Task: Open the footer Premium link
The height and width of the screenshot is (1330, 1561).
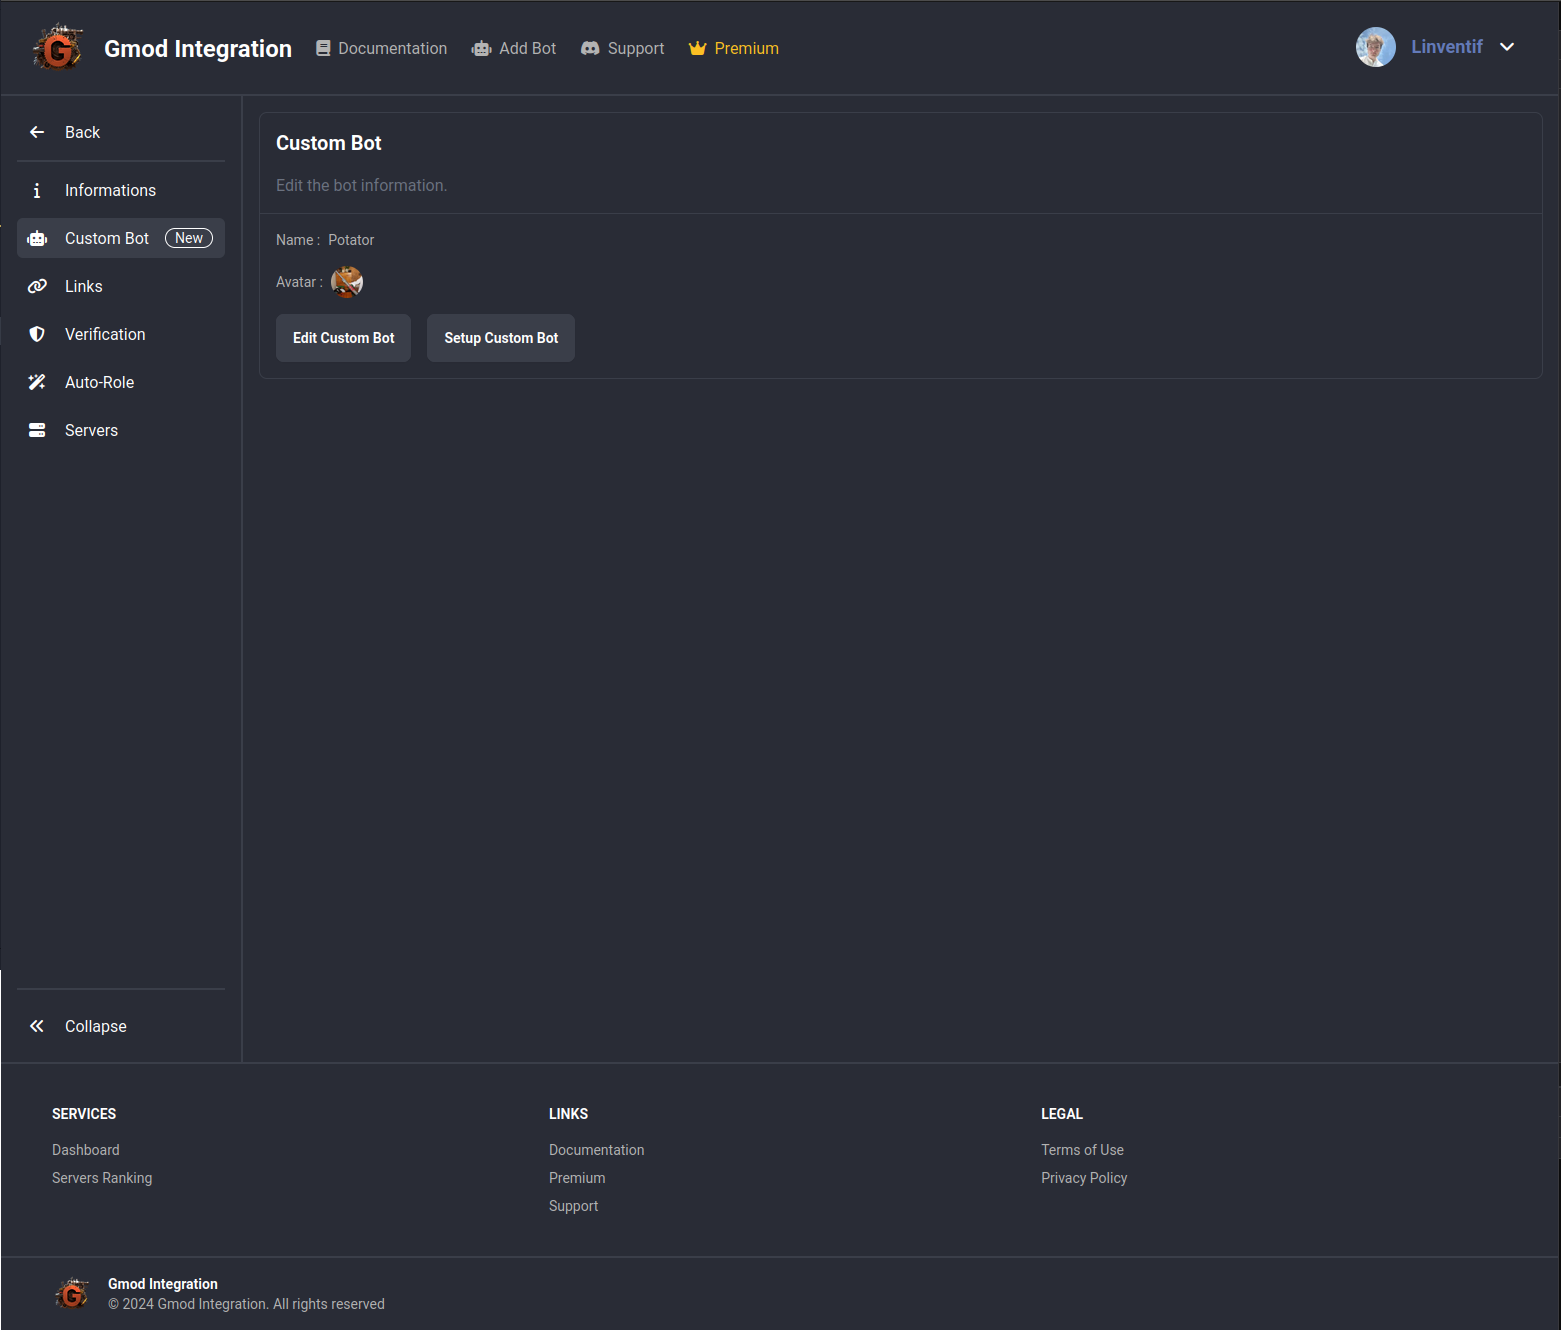Action: [577, 1178]
